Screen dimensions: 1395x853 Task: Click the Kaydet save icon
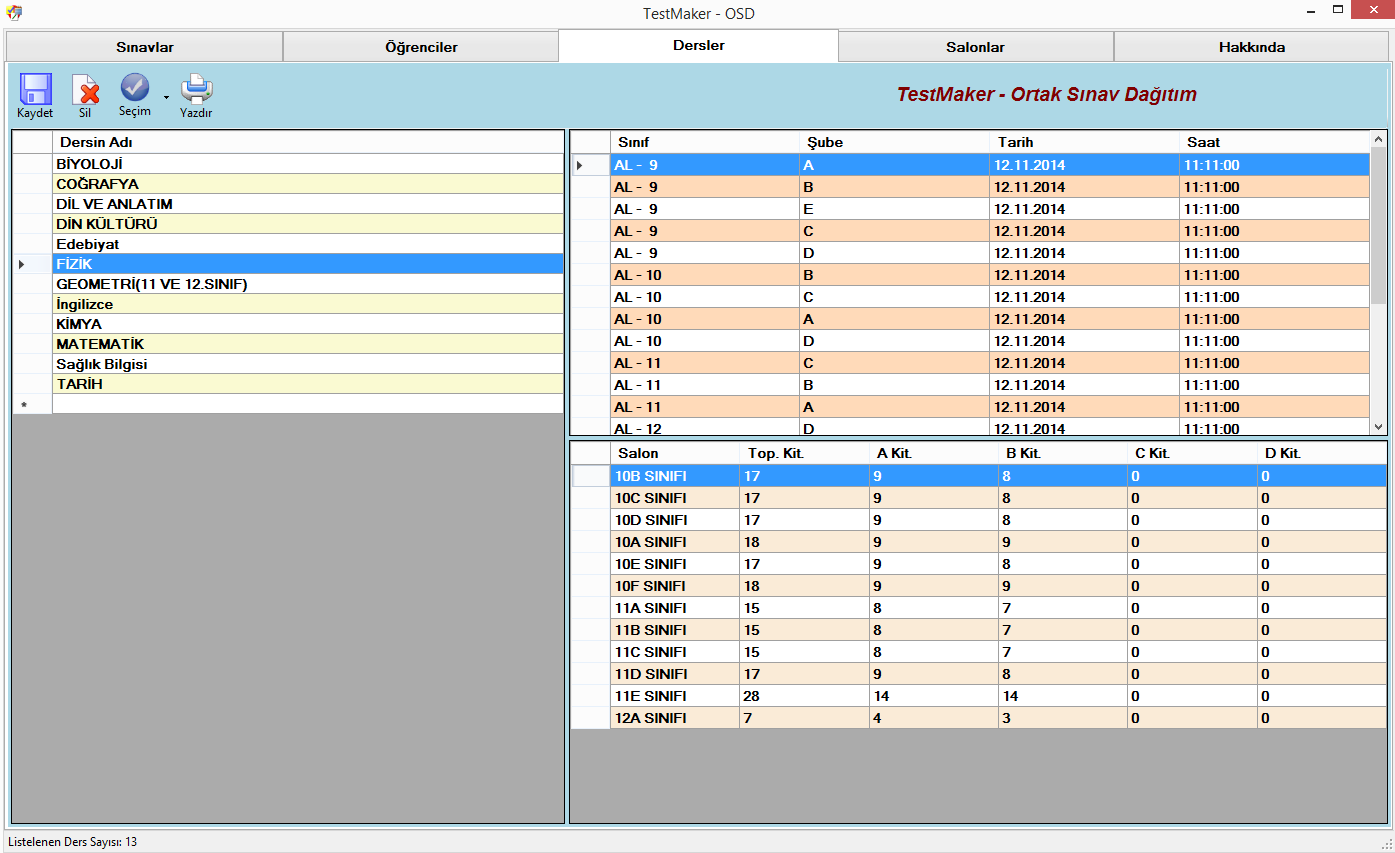[35, 90]
